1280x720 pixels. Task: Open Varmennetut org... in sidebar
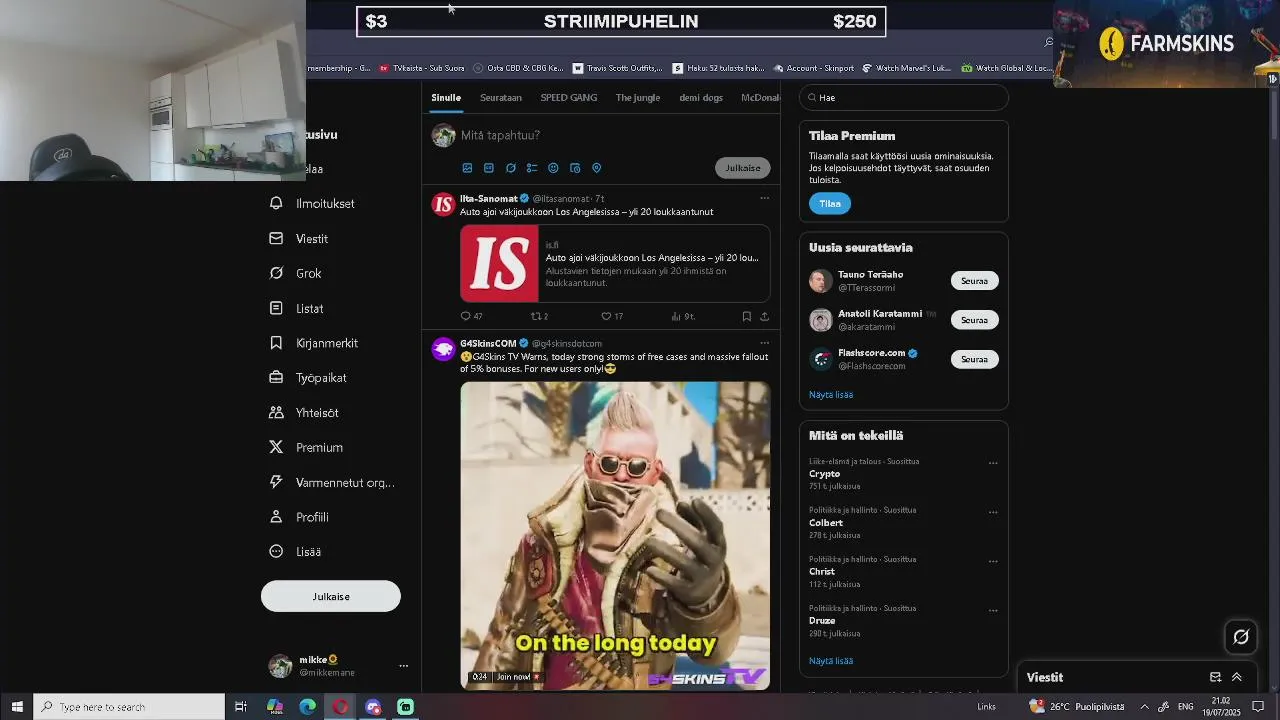click(332, 483)
